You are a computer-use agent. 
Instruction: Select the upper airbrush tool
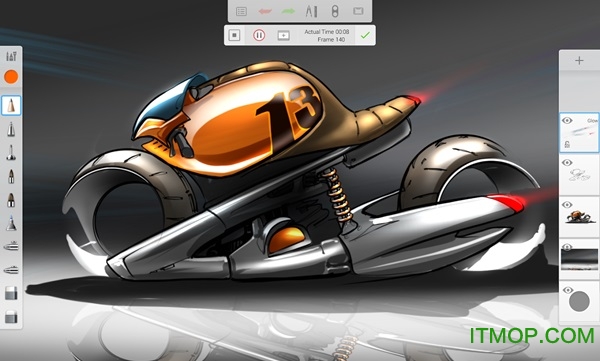tap(11, 246)
